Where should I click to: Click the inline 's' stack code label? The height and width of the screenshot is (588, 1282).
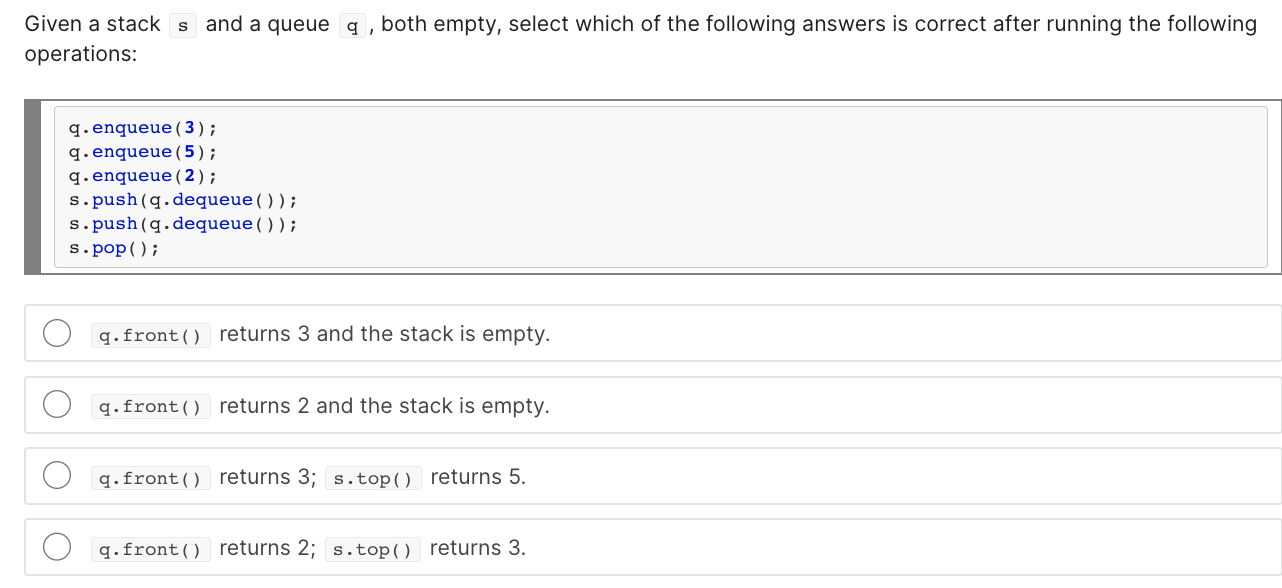(182, 25)
